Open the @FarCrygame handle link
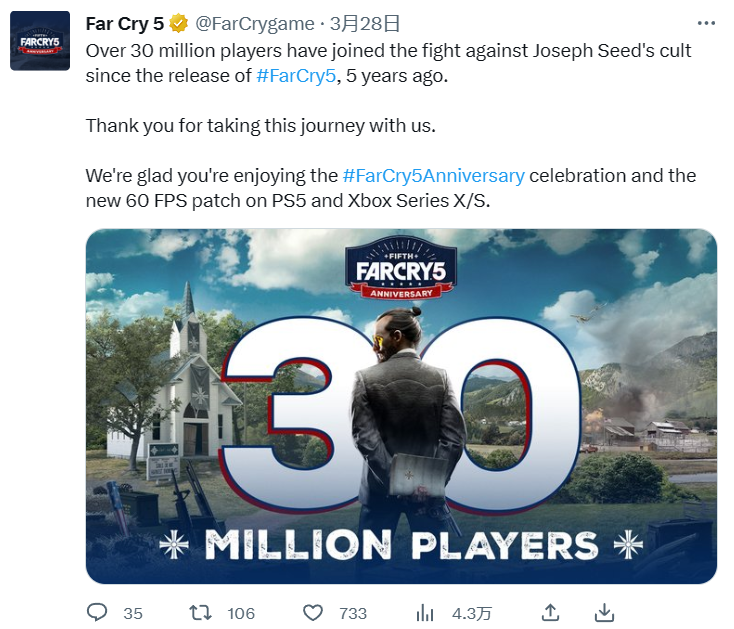734x629 pixels. (x=254, y=23)
